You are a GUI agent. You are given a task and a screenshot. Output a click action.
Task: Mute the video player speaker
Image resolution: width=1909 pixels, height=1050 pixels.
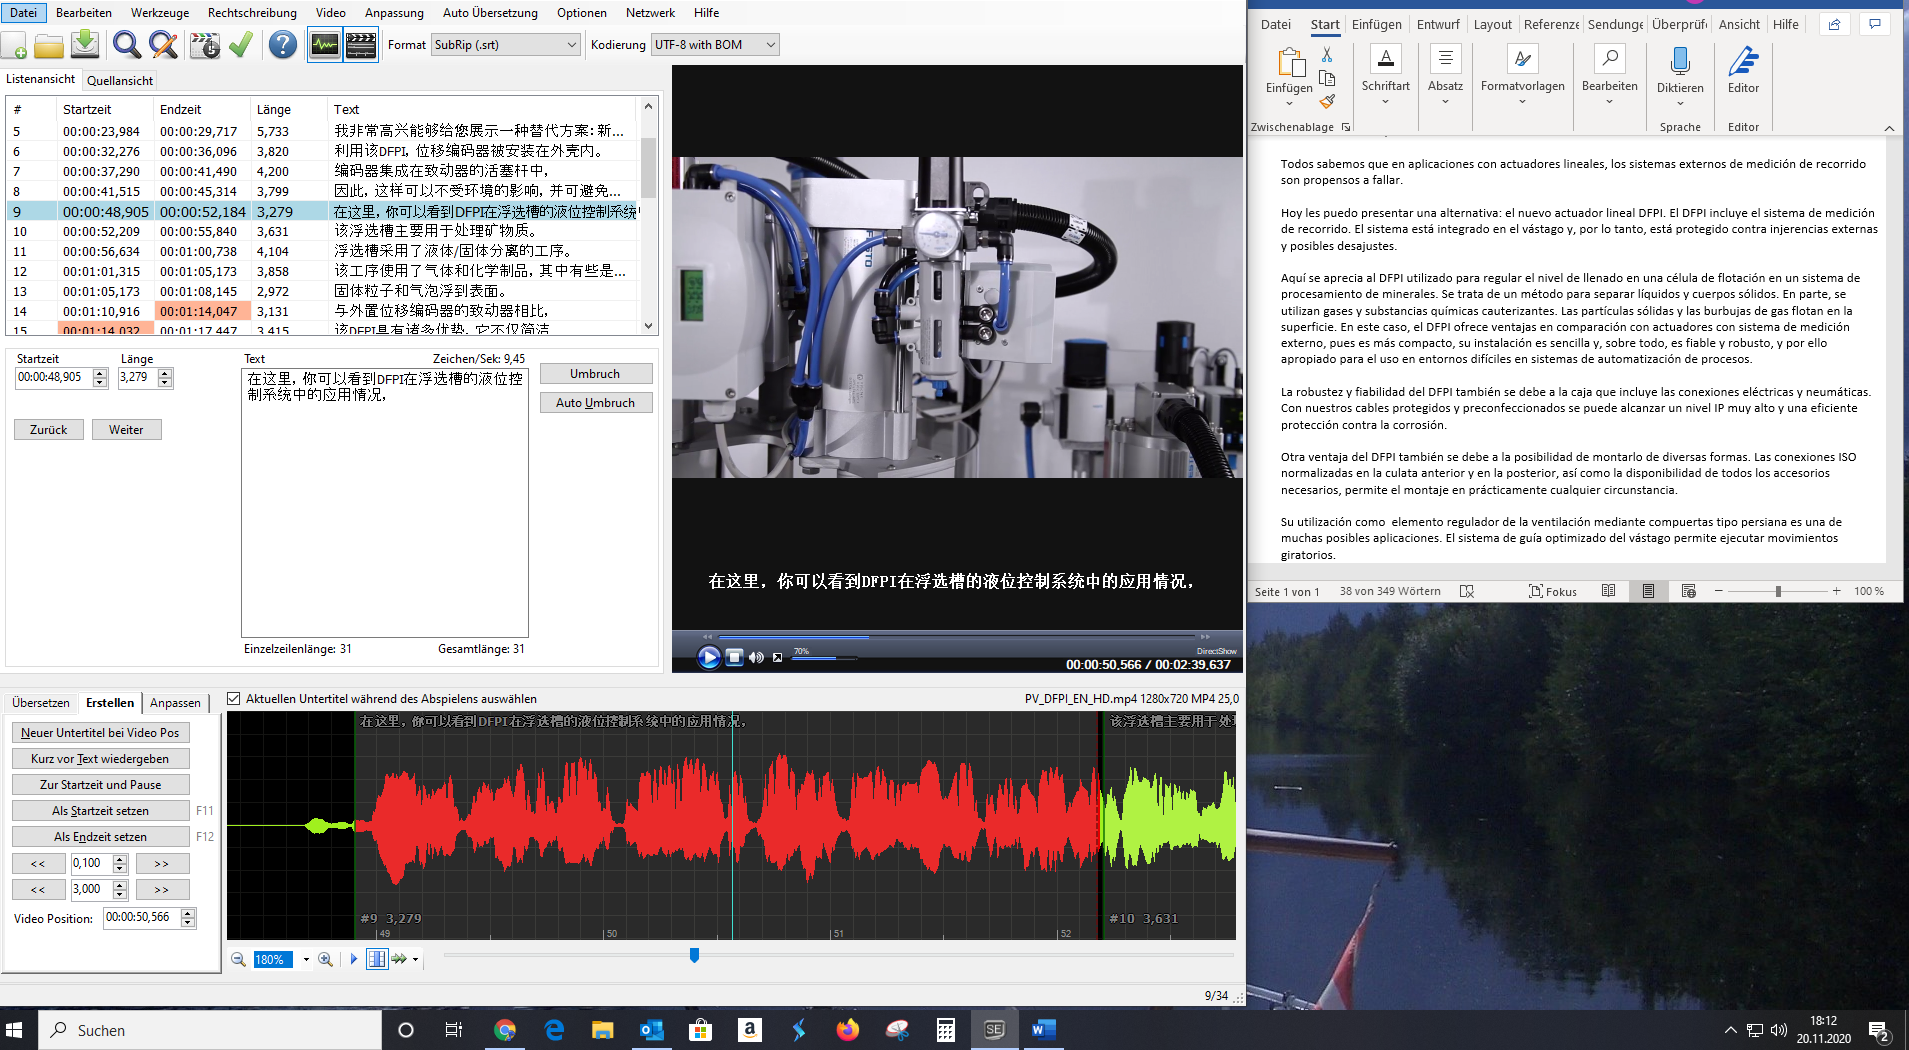[756, 657]
